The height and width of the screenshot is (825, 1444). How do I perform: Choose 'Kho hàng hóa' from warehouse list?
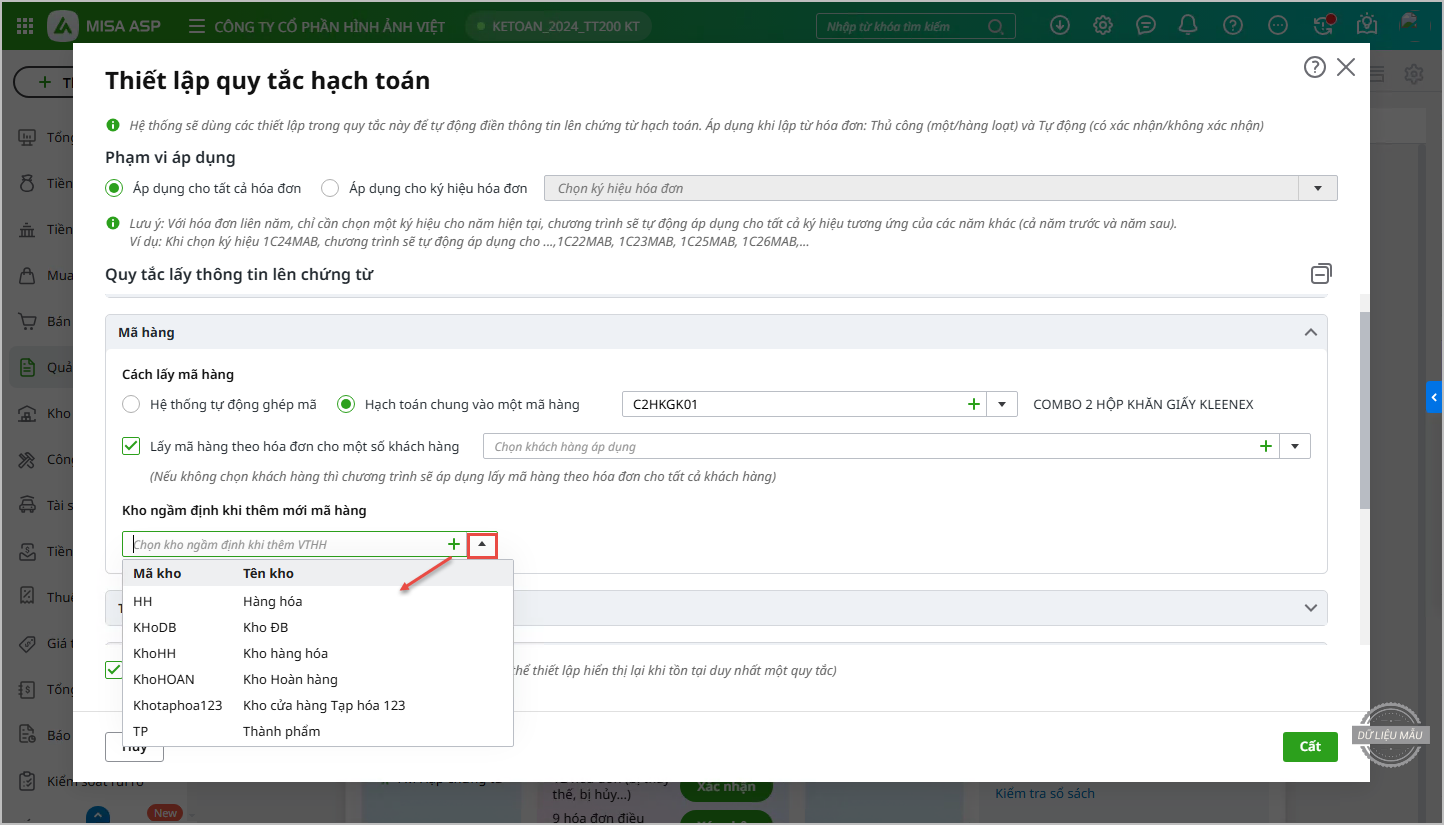coord(285,653)
